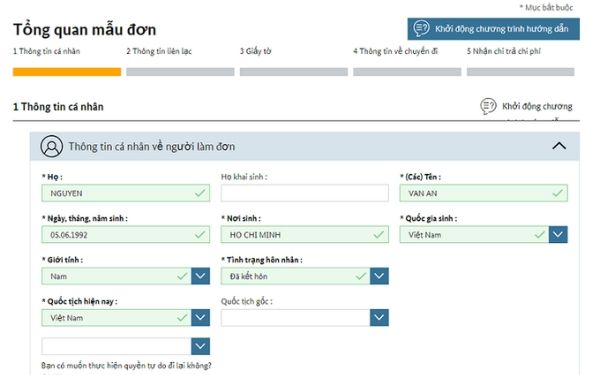This screenshot has height=375, width=600.
Task: Click the checkmark icon in Tên field
Action: click(558, 193)
